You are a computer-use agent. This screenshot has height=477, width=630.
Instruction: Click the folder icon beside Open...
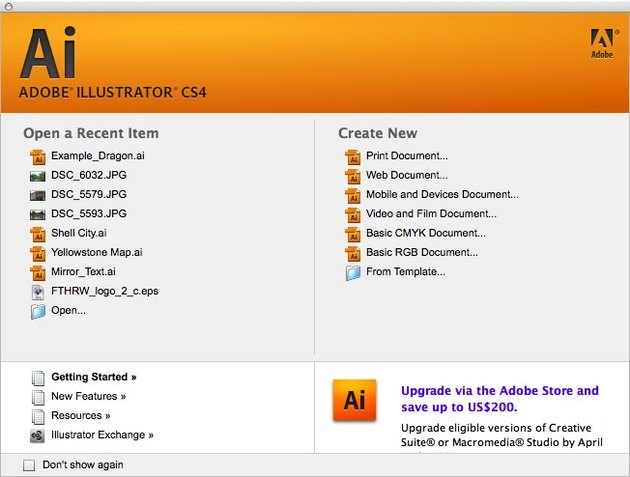[x=38, y=311]
